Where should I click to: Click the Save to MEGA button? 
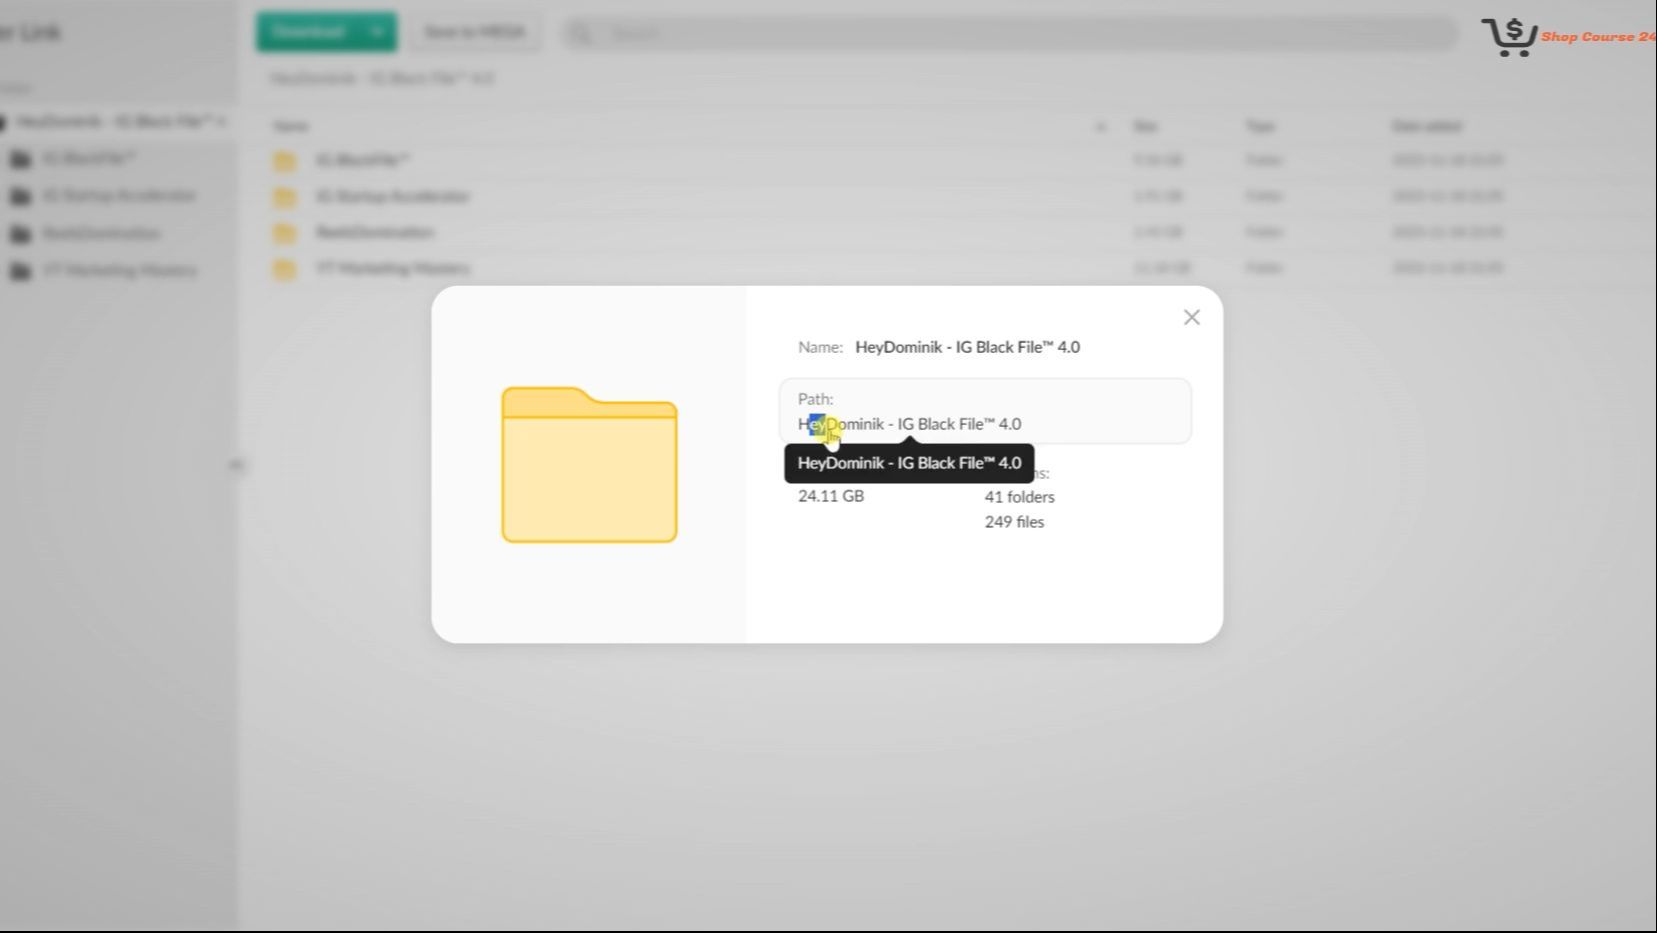pyautogui.click(x=474, y=32)
